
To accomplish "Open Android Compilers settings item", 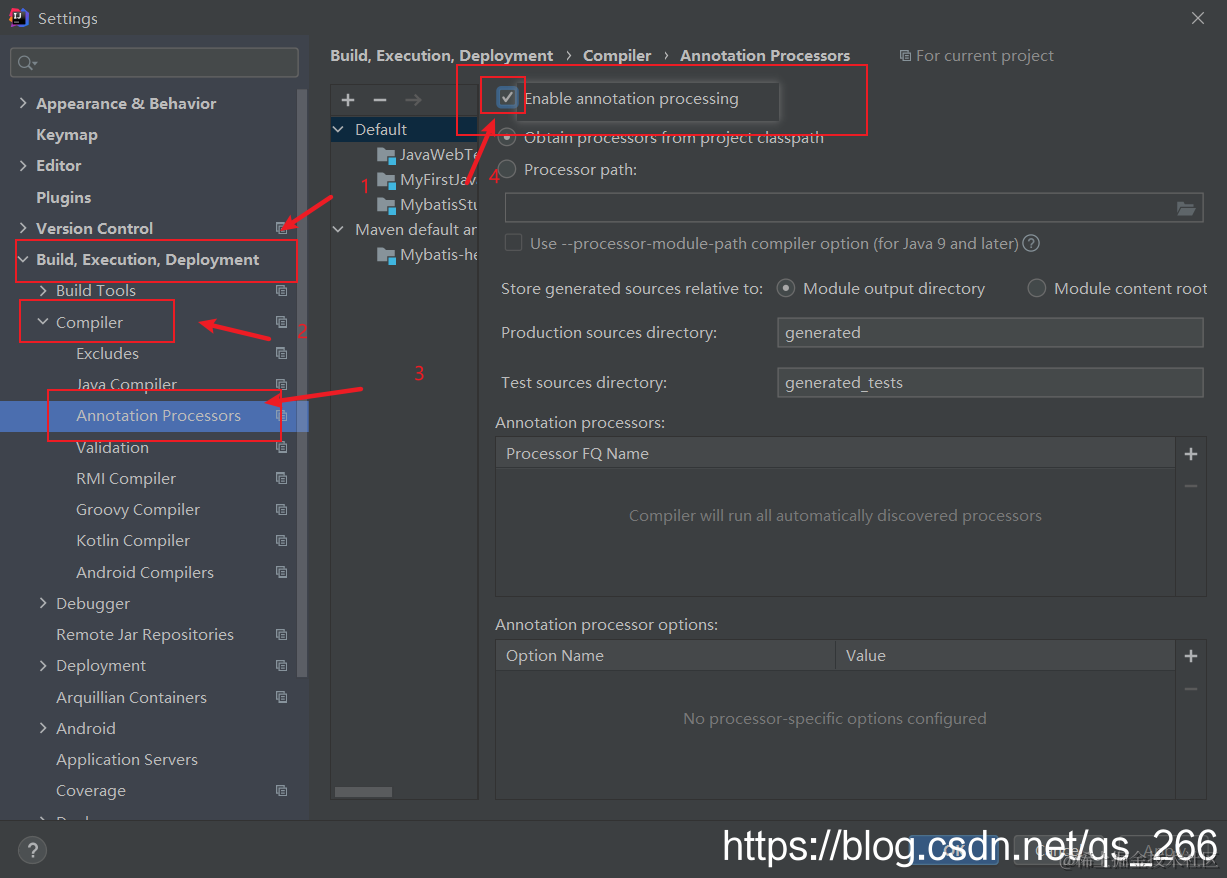I will pos(145,572).
